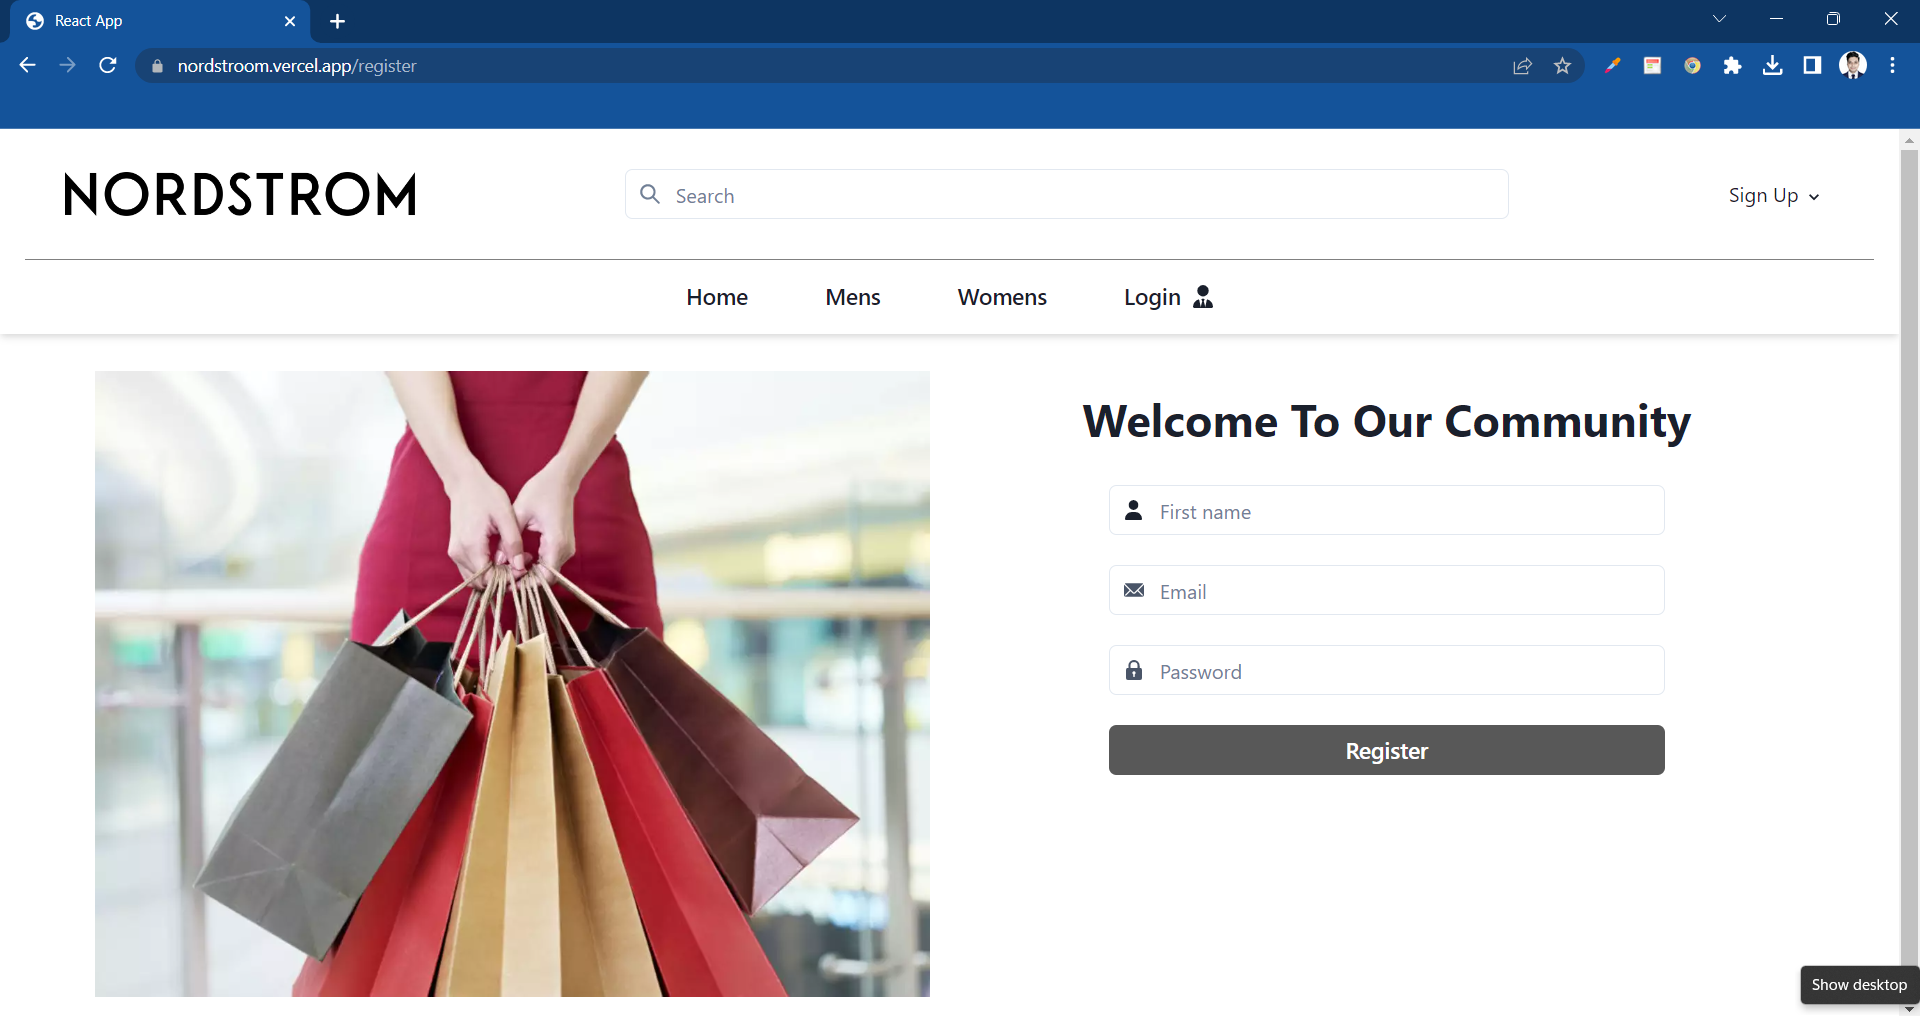Go back using the browser back arrow
This screenshot has height=1016, width=1920.
(28, 65)
